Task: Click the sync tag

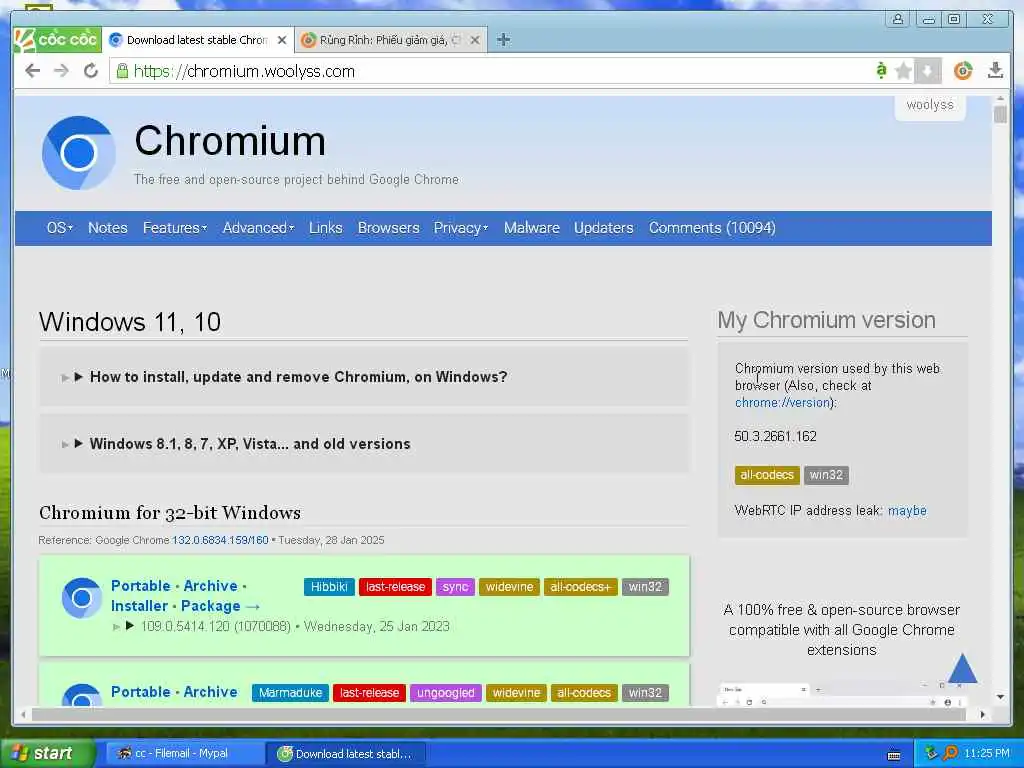Action: pyautogui.click(x=455, y=586)
